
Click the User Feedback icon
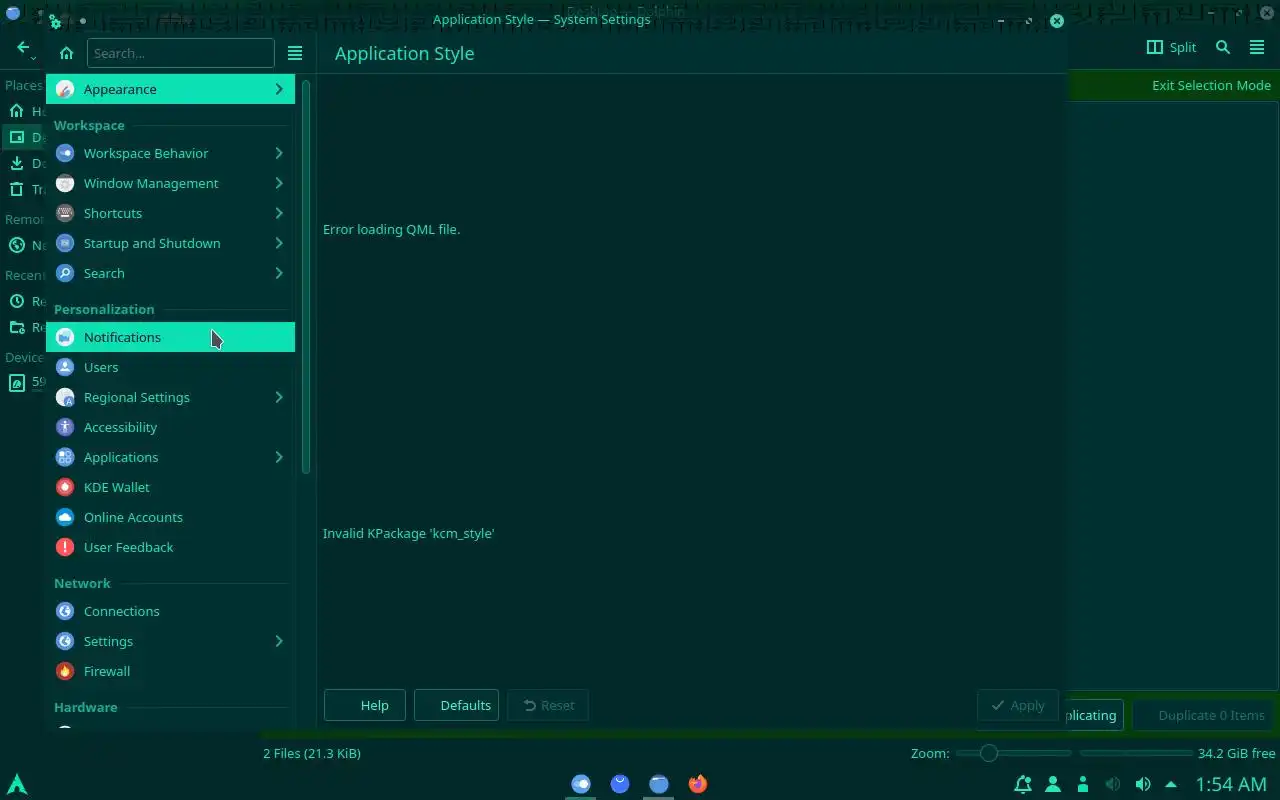pyautogui.click(x=65, y=547)
